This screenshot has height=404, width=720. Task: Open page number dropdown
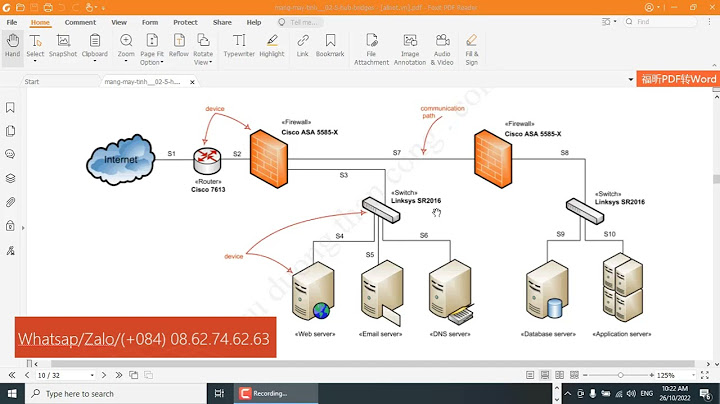click(x=92, y=375)
